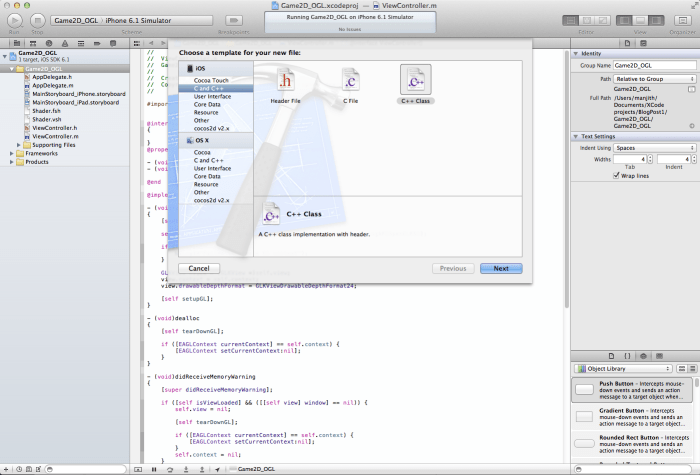700x475 pixels.
Task: Choose the C File template
Action: [350, 85]
